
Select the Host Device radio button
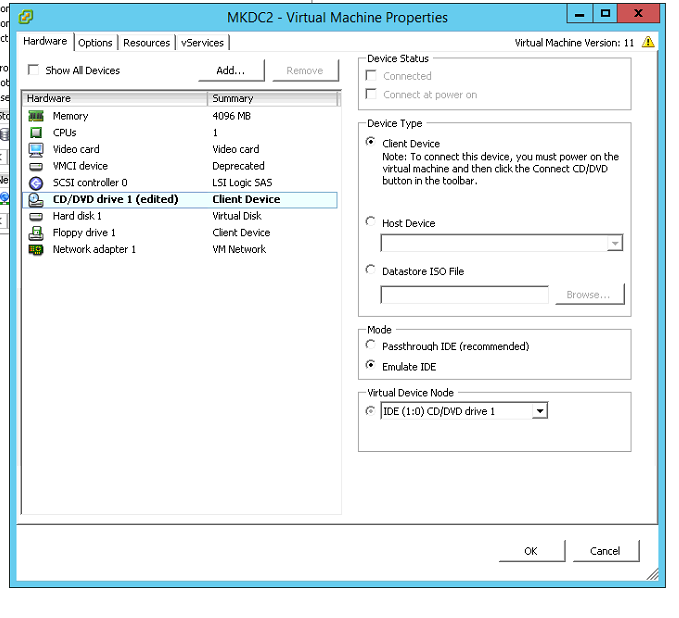[372, 223]
